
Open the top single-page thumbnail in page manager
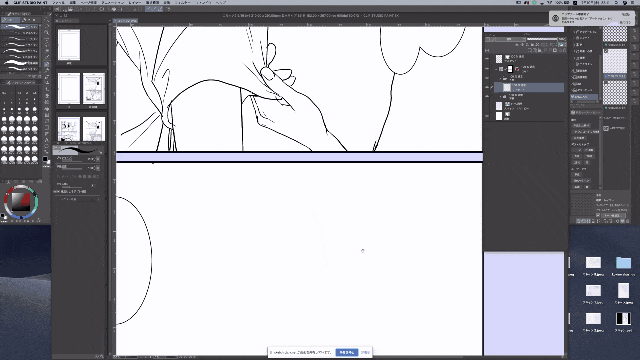69,44
